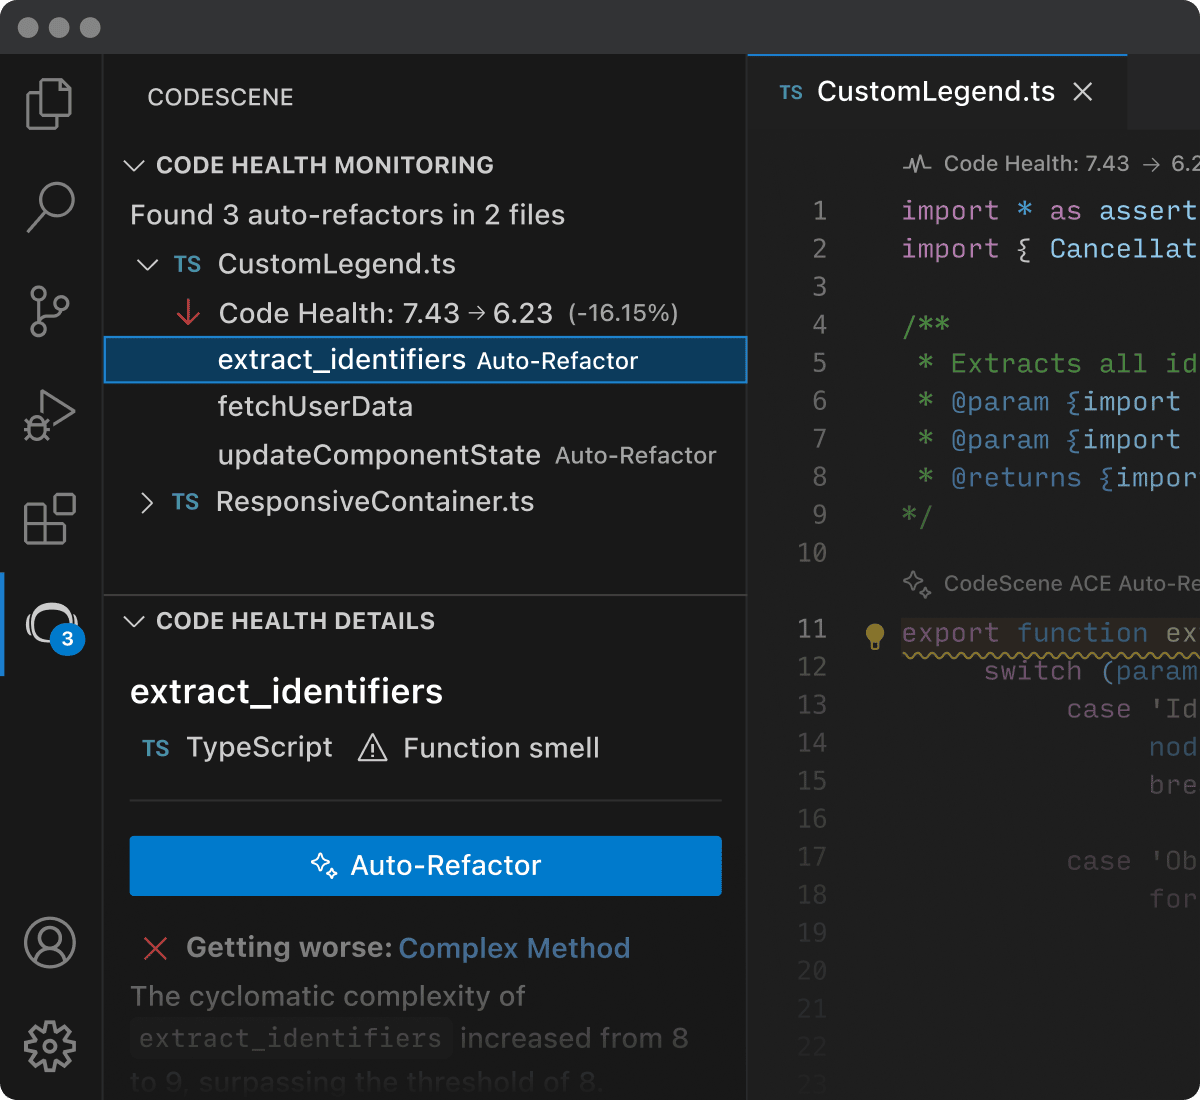Expand the ResponsiveContainer.ts tree node
Viewport: 1200px width, 1100px height.
point(146,502)
